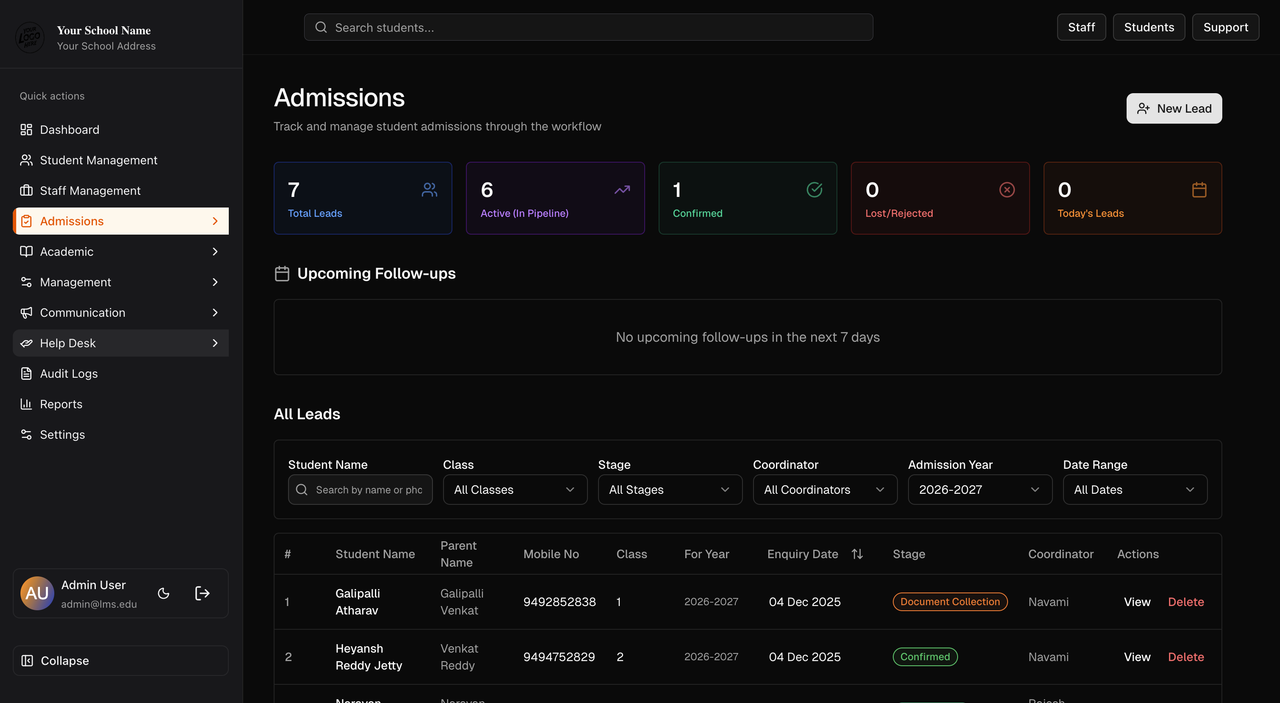Click the Staff Management briefcase icon
1280x703 pixels.
[x=26, y=191]
